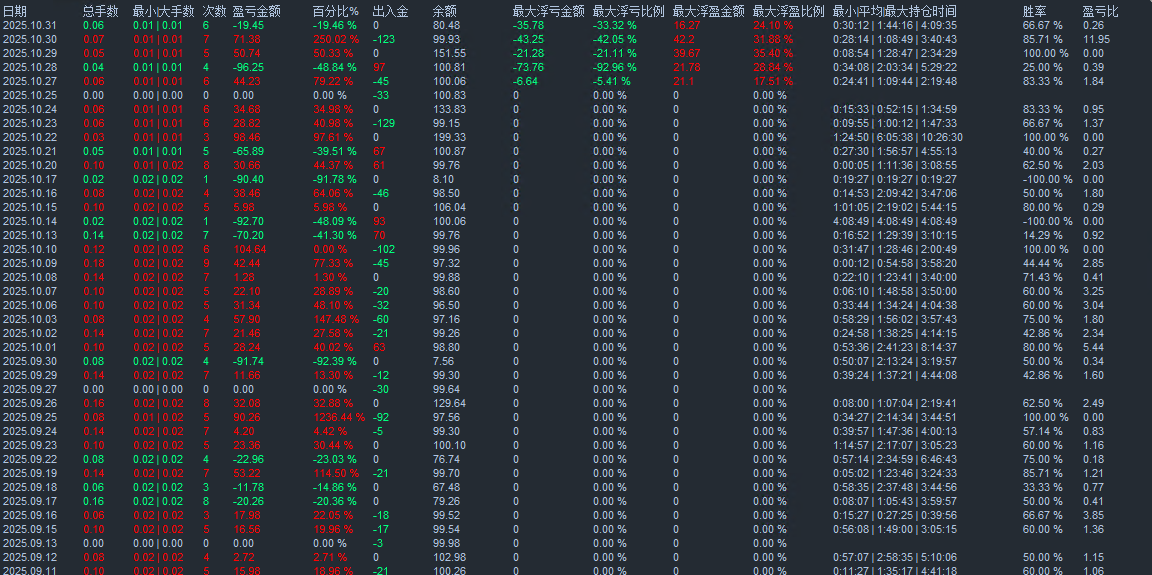The width and height of the screenshot is (1152, 575).
Task: Click the 151.55 balance value
Action: coord(450,53)
